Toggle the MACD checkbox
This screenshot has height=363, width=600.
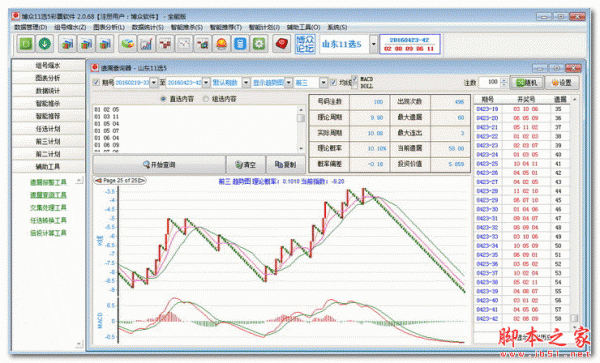355,79
